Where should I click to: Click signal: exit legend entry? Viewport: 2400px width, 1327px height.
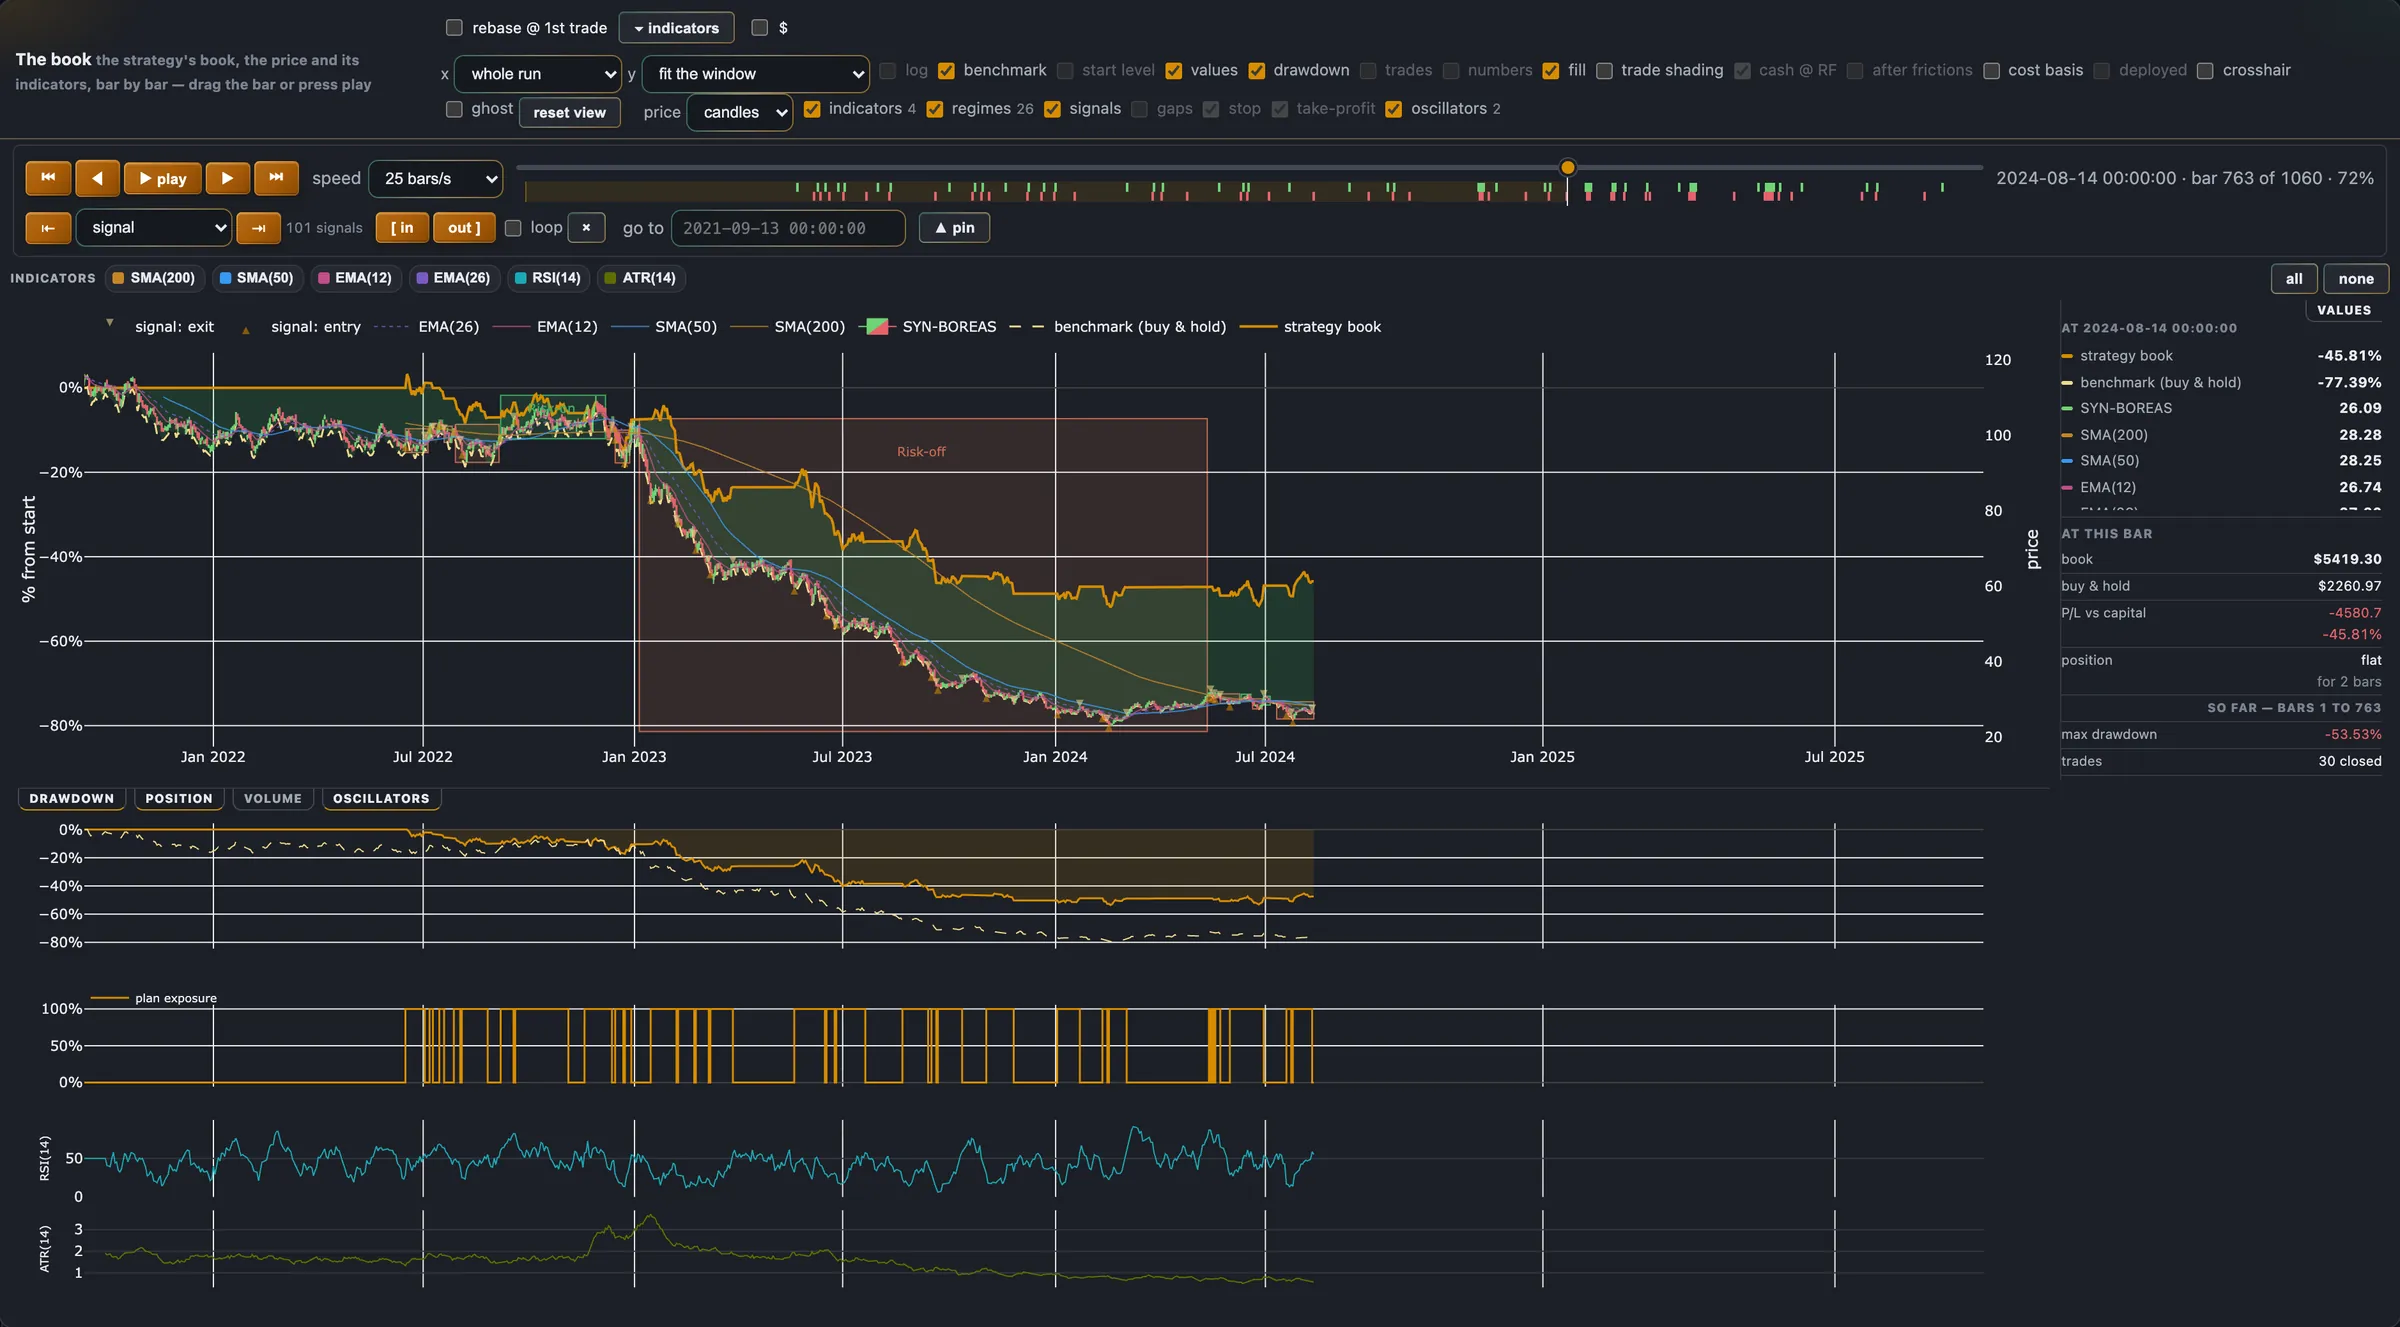[160, 327]
